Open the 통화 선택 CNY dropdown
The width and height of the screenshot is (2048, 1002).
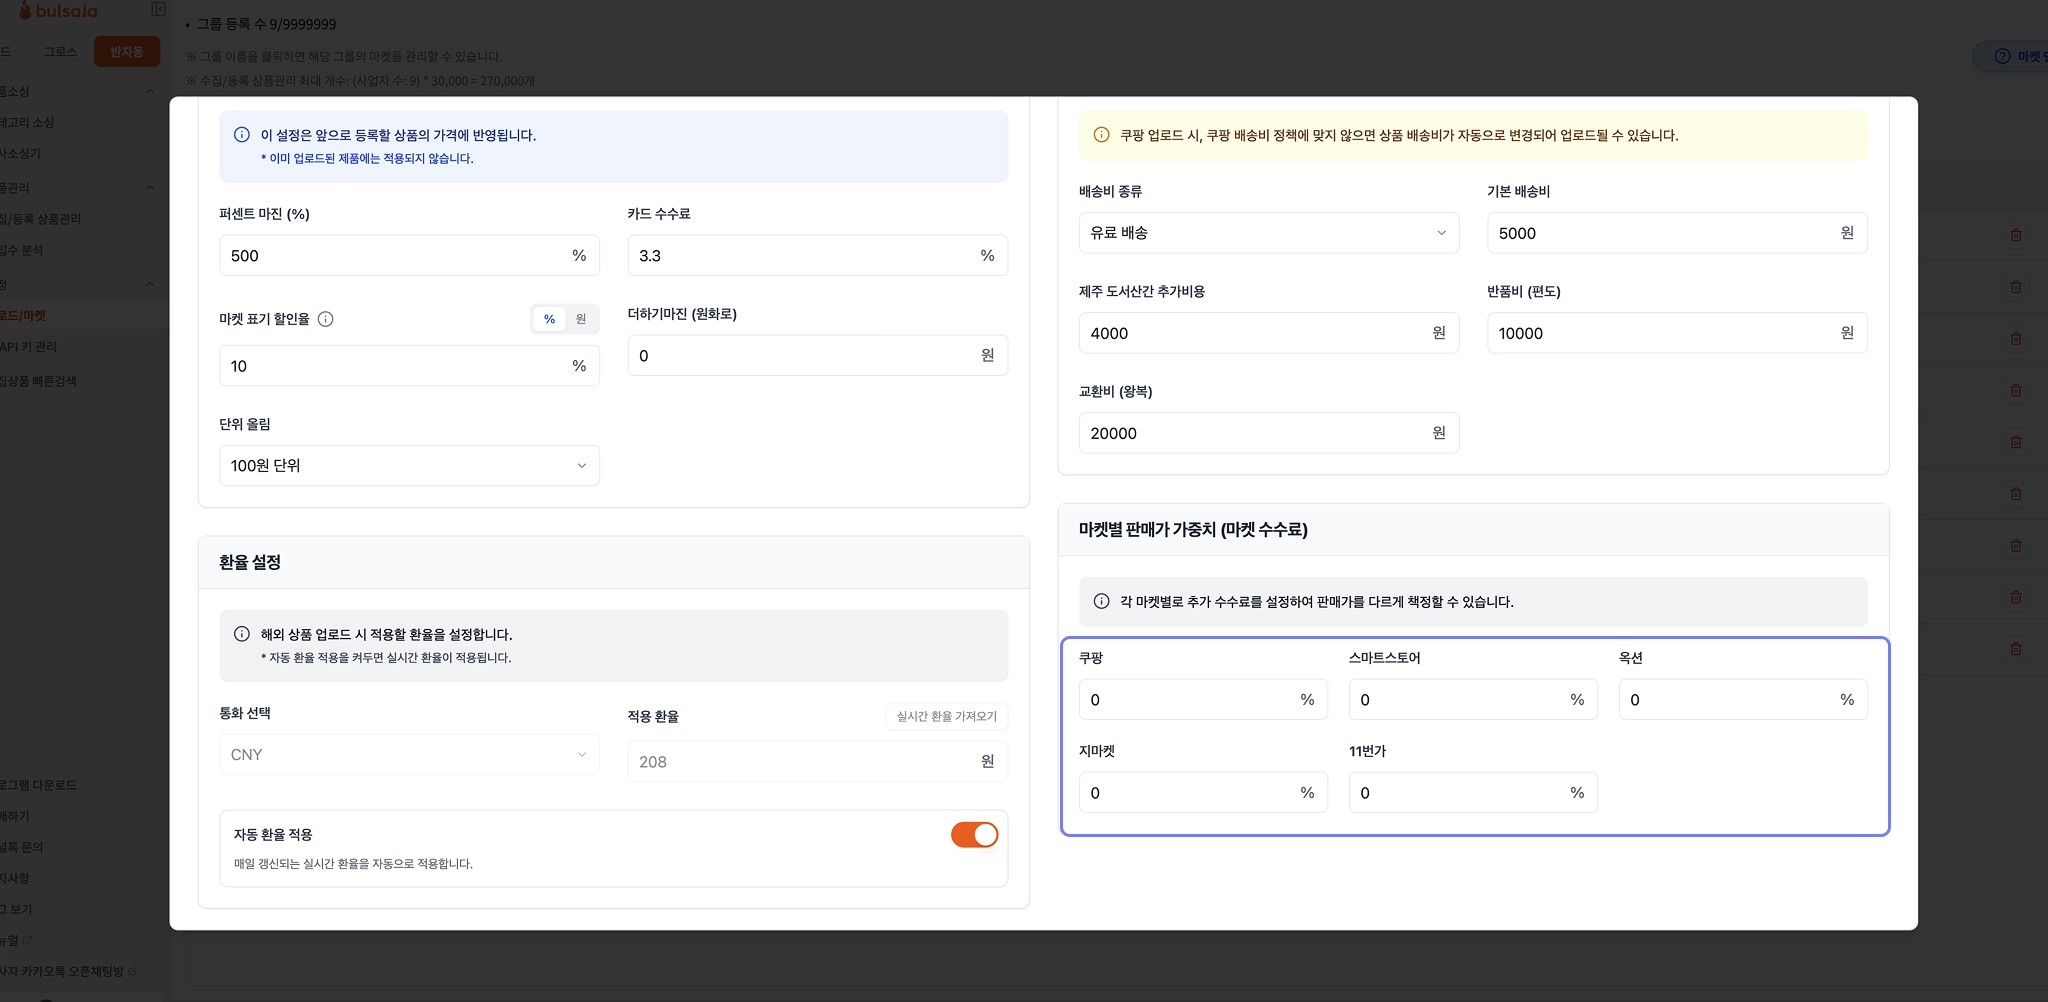(x=409, y=755)
